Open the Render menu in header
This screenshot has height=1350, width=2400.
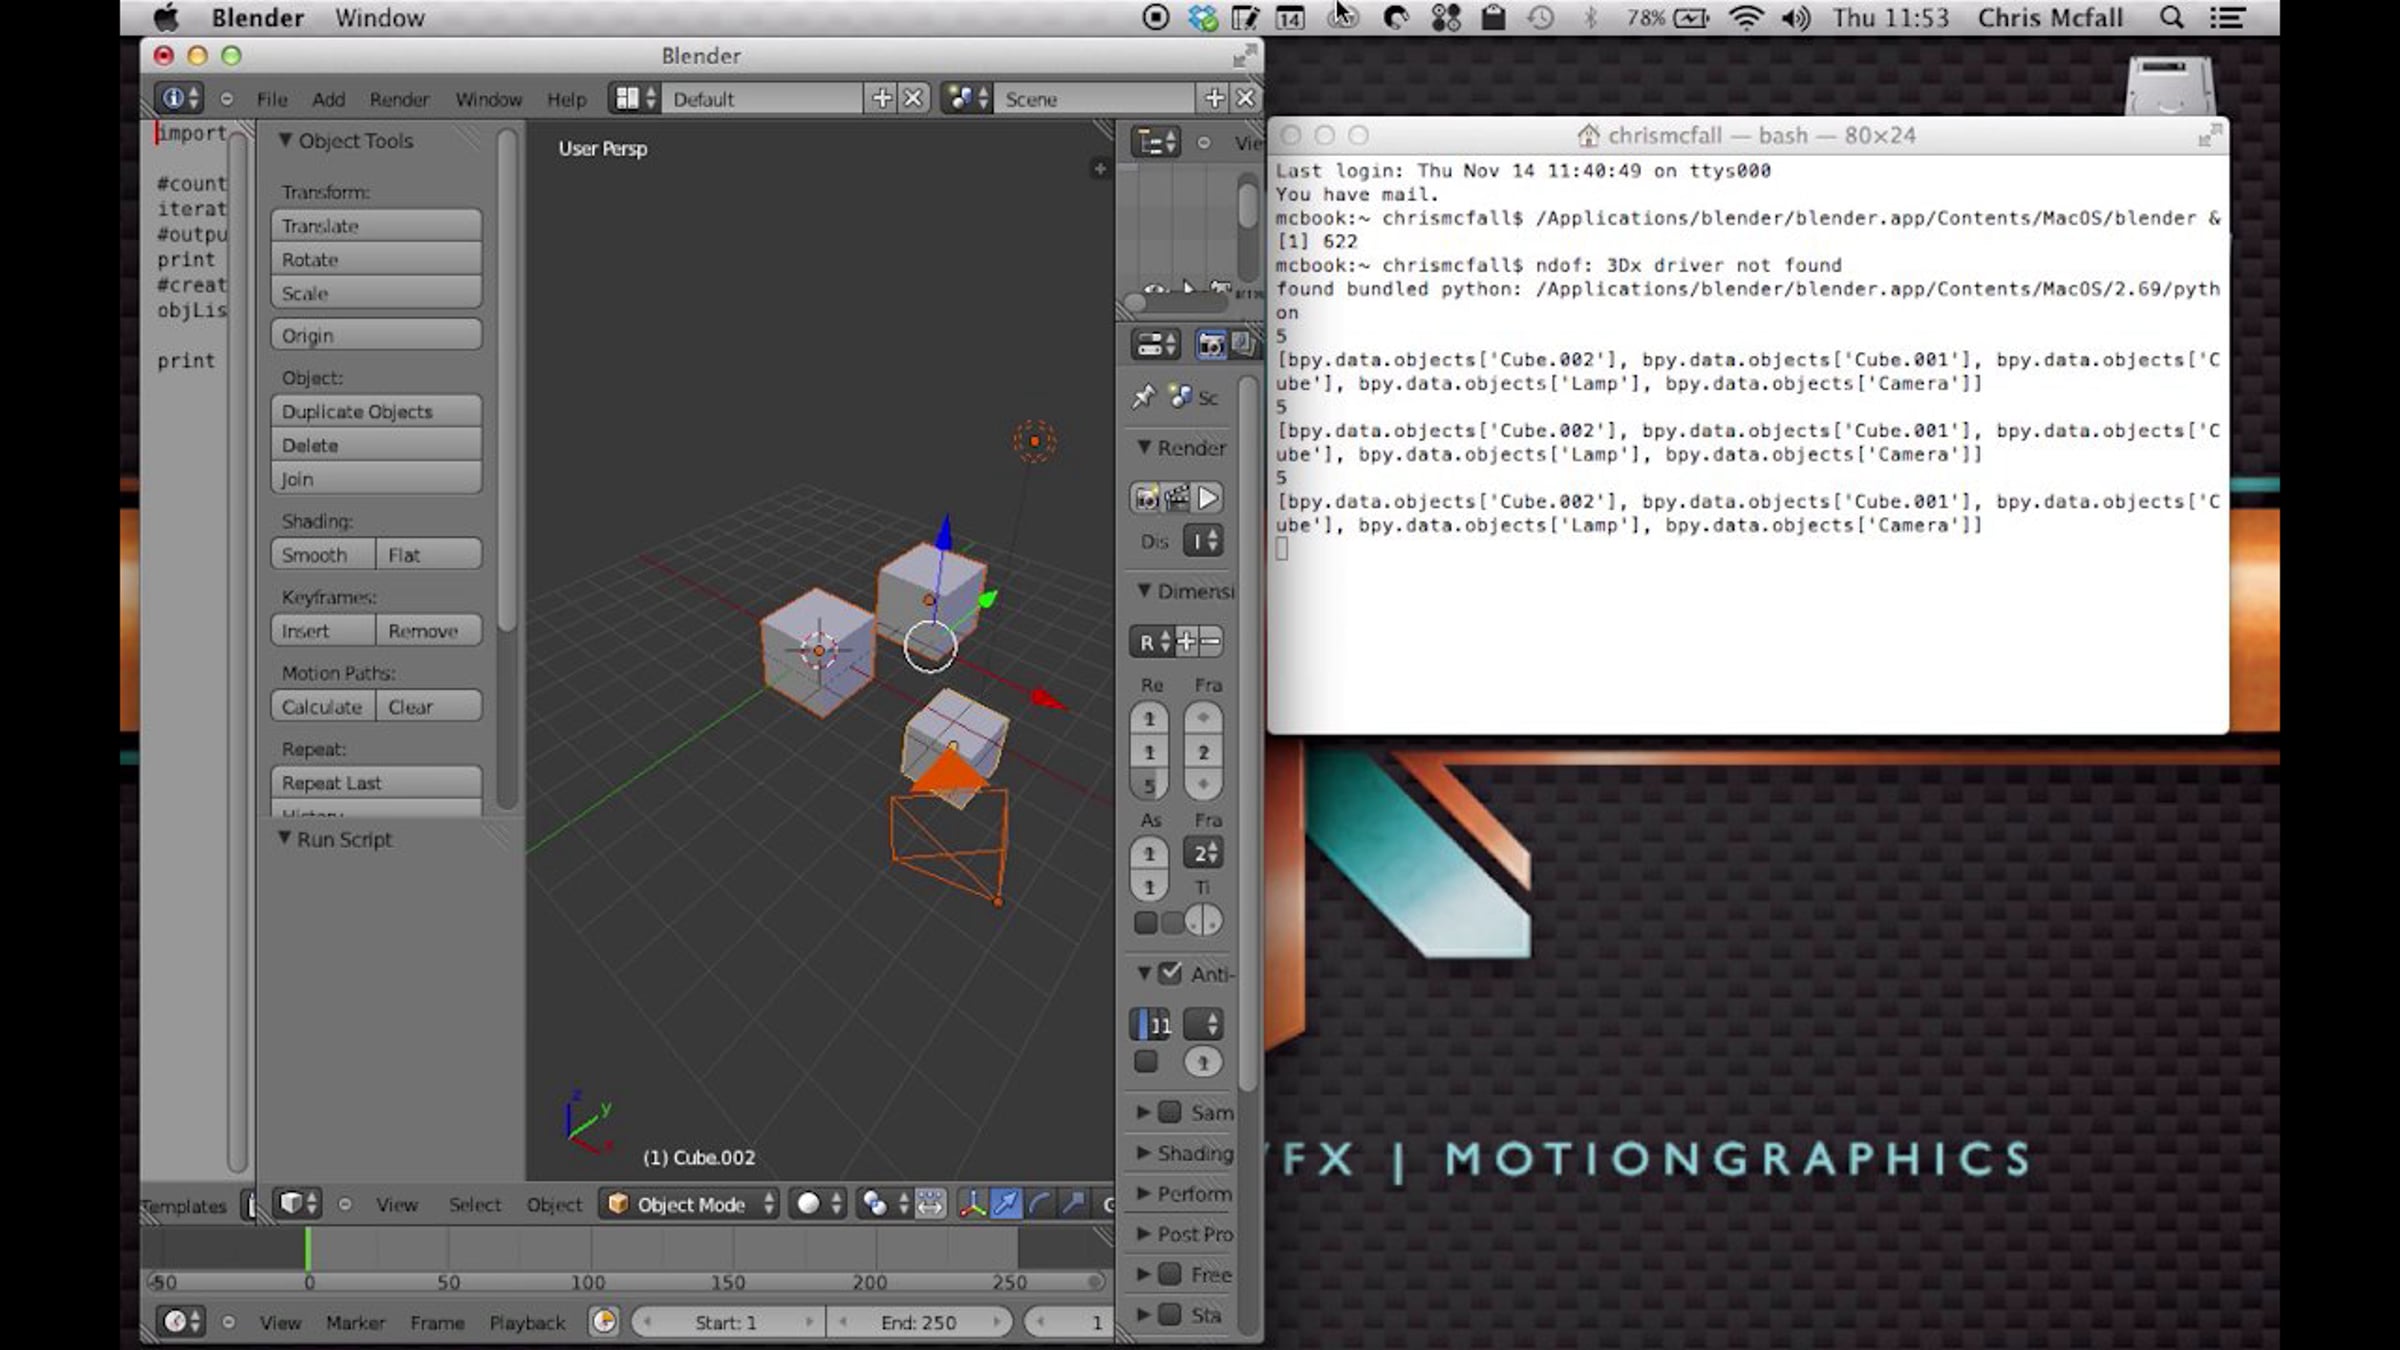coord(398,99)
